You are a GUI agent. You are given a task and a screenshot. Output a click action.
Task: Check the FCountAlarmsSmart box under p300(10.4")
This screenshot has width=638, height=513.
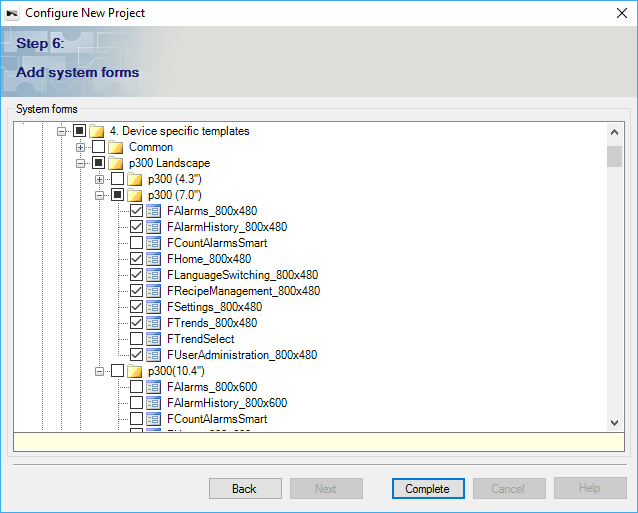(x=136, y=419)
